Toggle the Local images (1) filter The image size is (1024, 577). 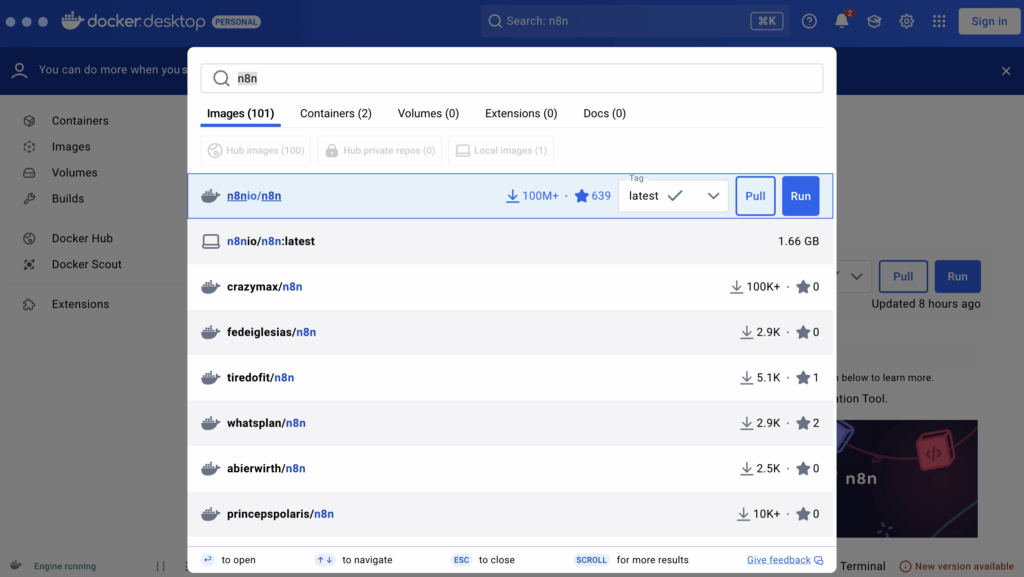pyautogui.click(x=501, y=151)
